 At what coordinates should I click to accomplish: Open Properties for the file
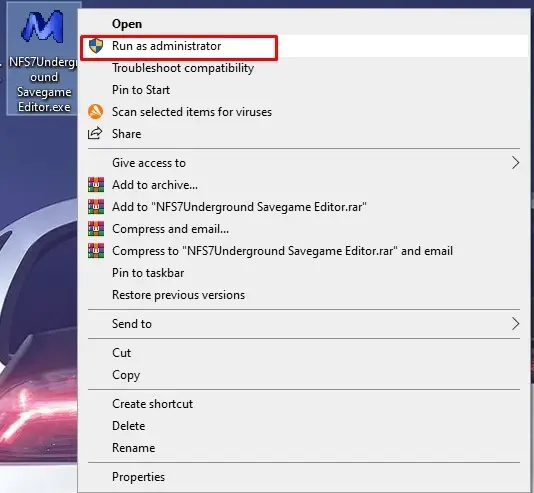coord(303,477)
